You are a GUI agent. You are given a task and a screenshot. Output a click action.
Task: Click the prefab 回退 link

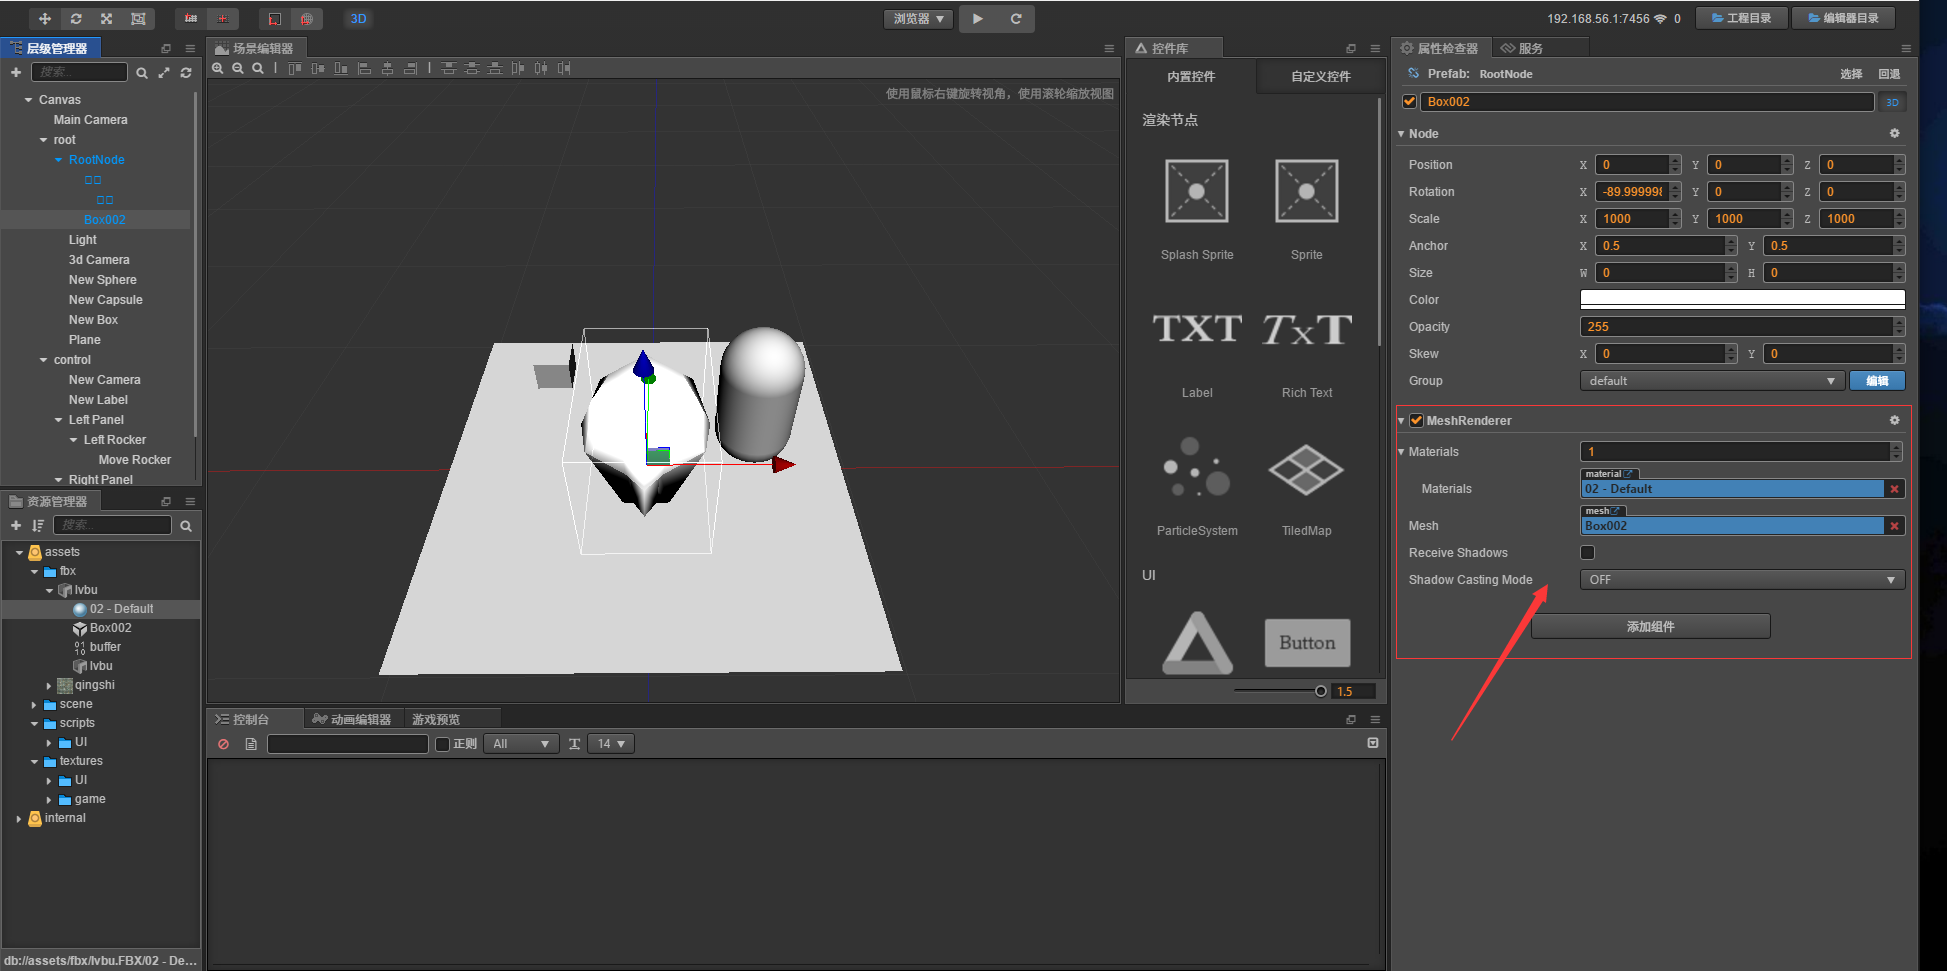1889,74
